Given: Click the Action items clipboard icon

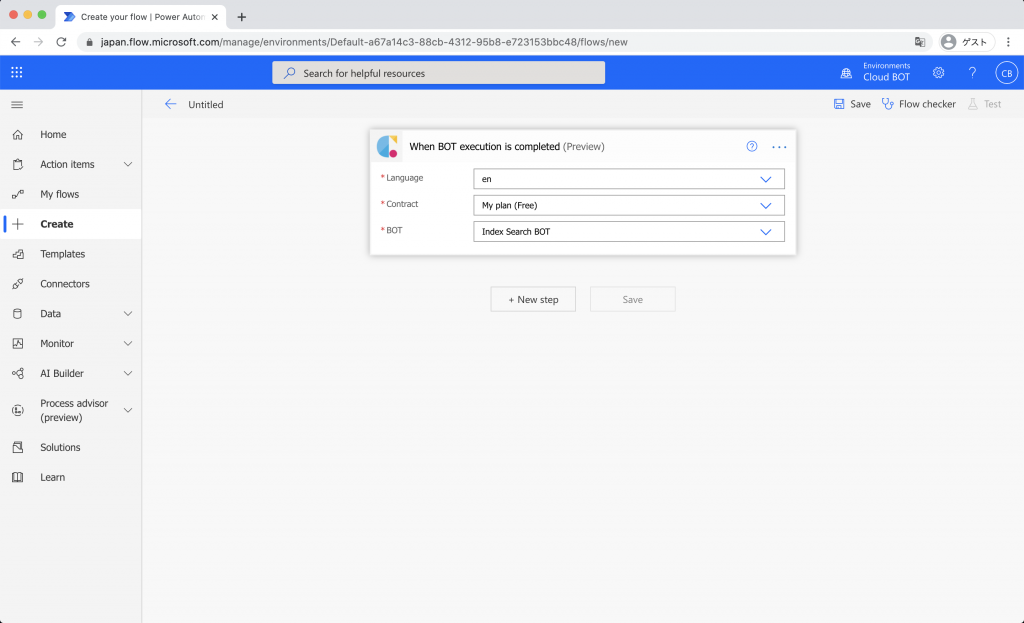Looking at the screenshot, I should (x=18, y=165).
